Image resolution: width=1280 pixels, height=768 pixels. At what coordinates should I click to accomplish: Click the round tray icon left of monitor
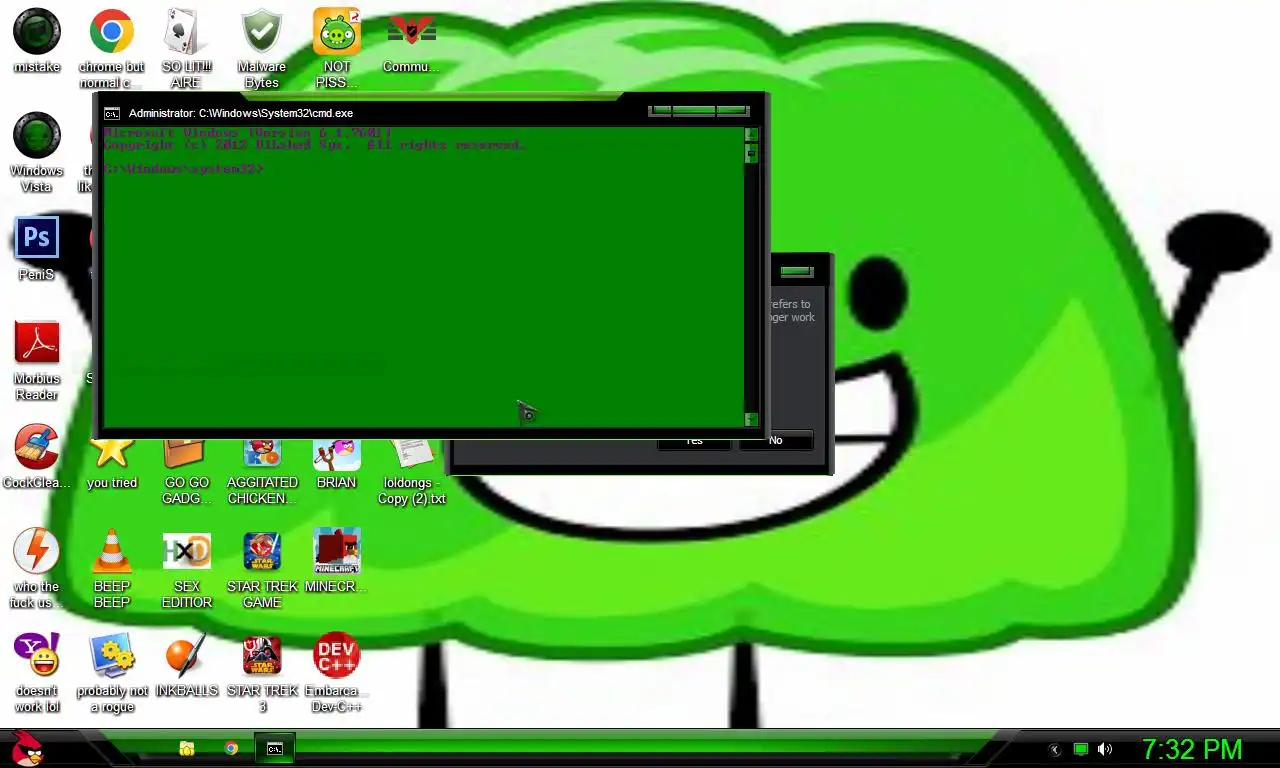coord(1054,749)
